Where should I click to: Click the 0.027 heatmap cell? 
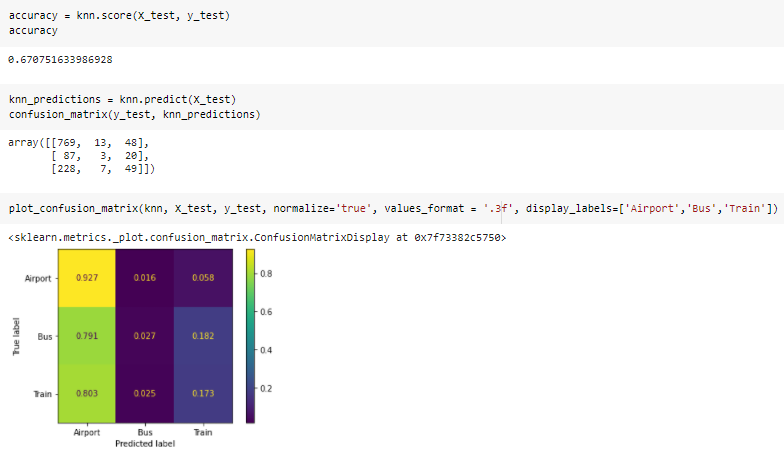(145, 336)
